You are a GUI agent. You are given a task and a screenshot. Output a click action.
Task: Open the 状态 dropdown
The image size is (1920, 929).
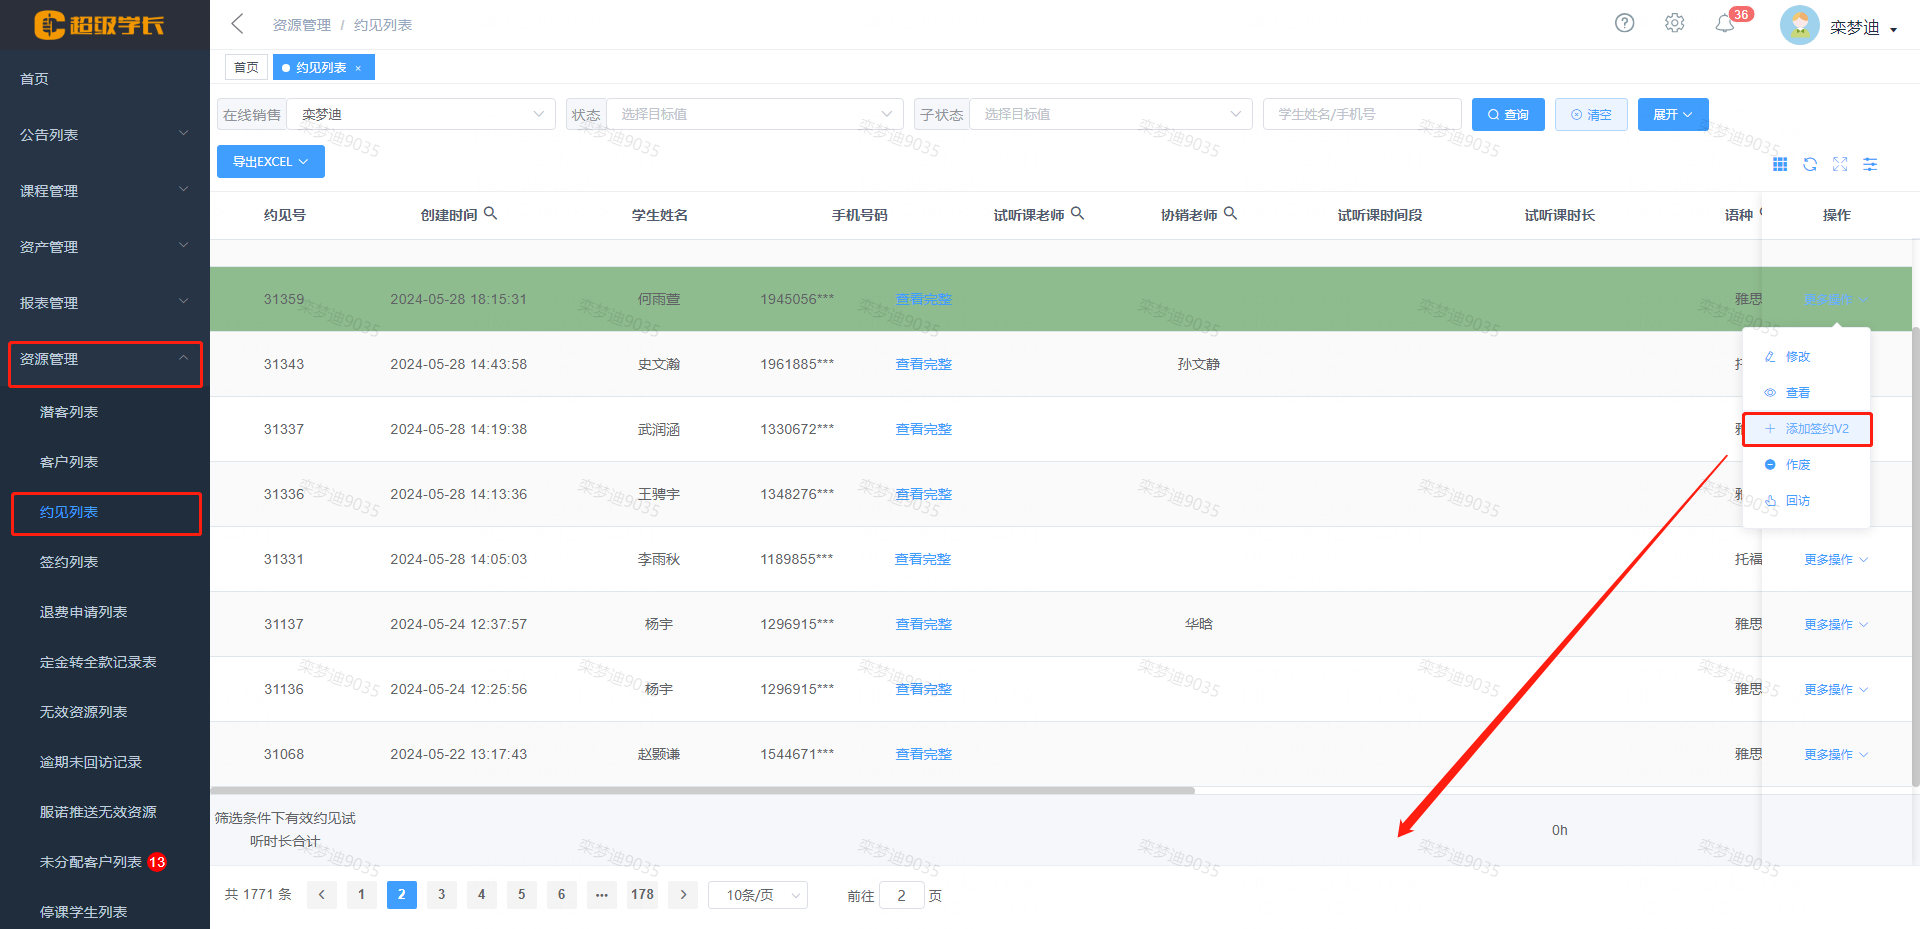754,114
